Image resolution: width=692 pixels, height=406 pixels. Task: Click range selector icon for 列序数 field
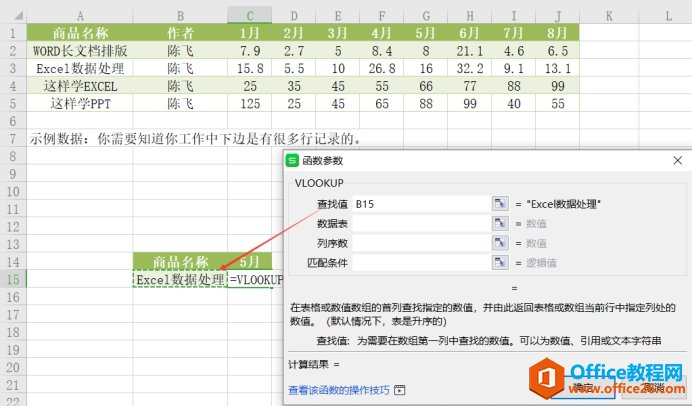500,243
